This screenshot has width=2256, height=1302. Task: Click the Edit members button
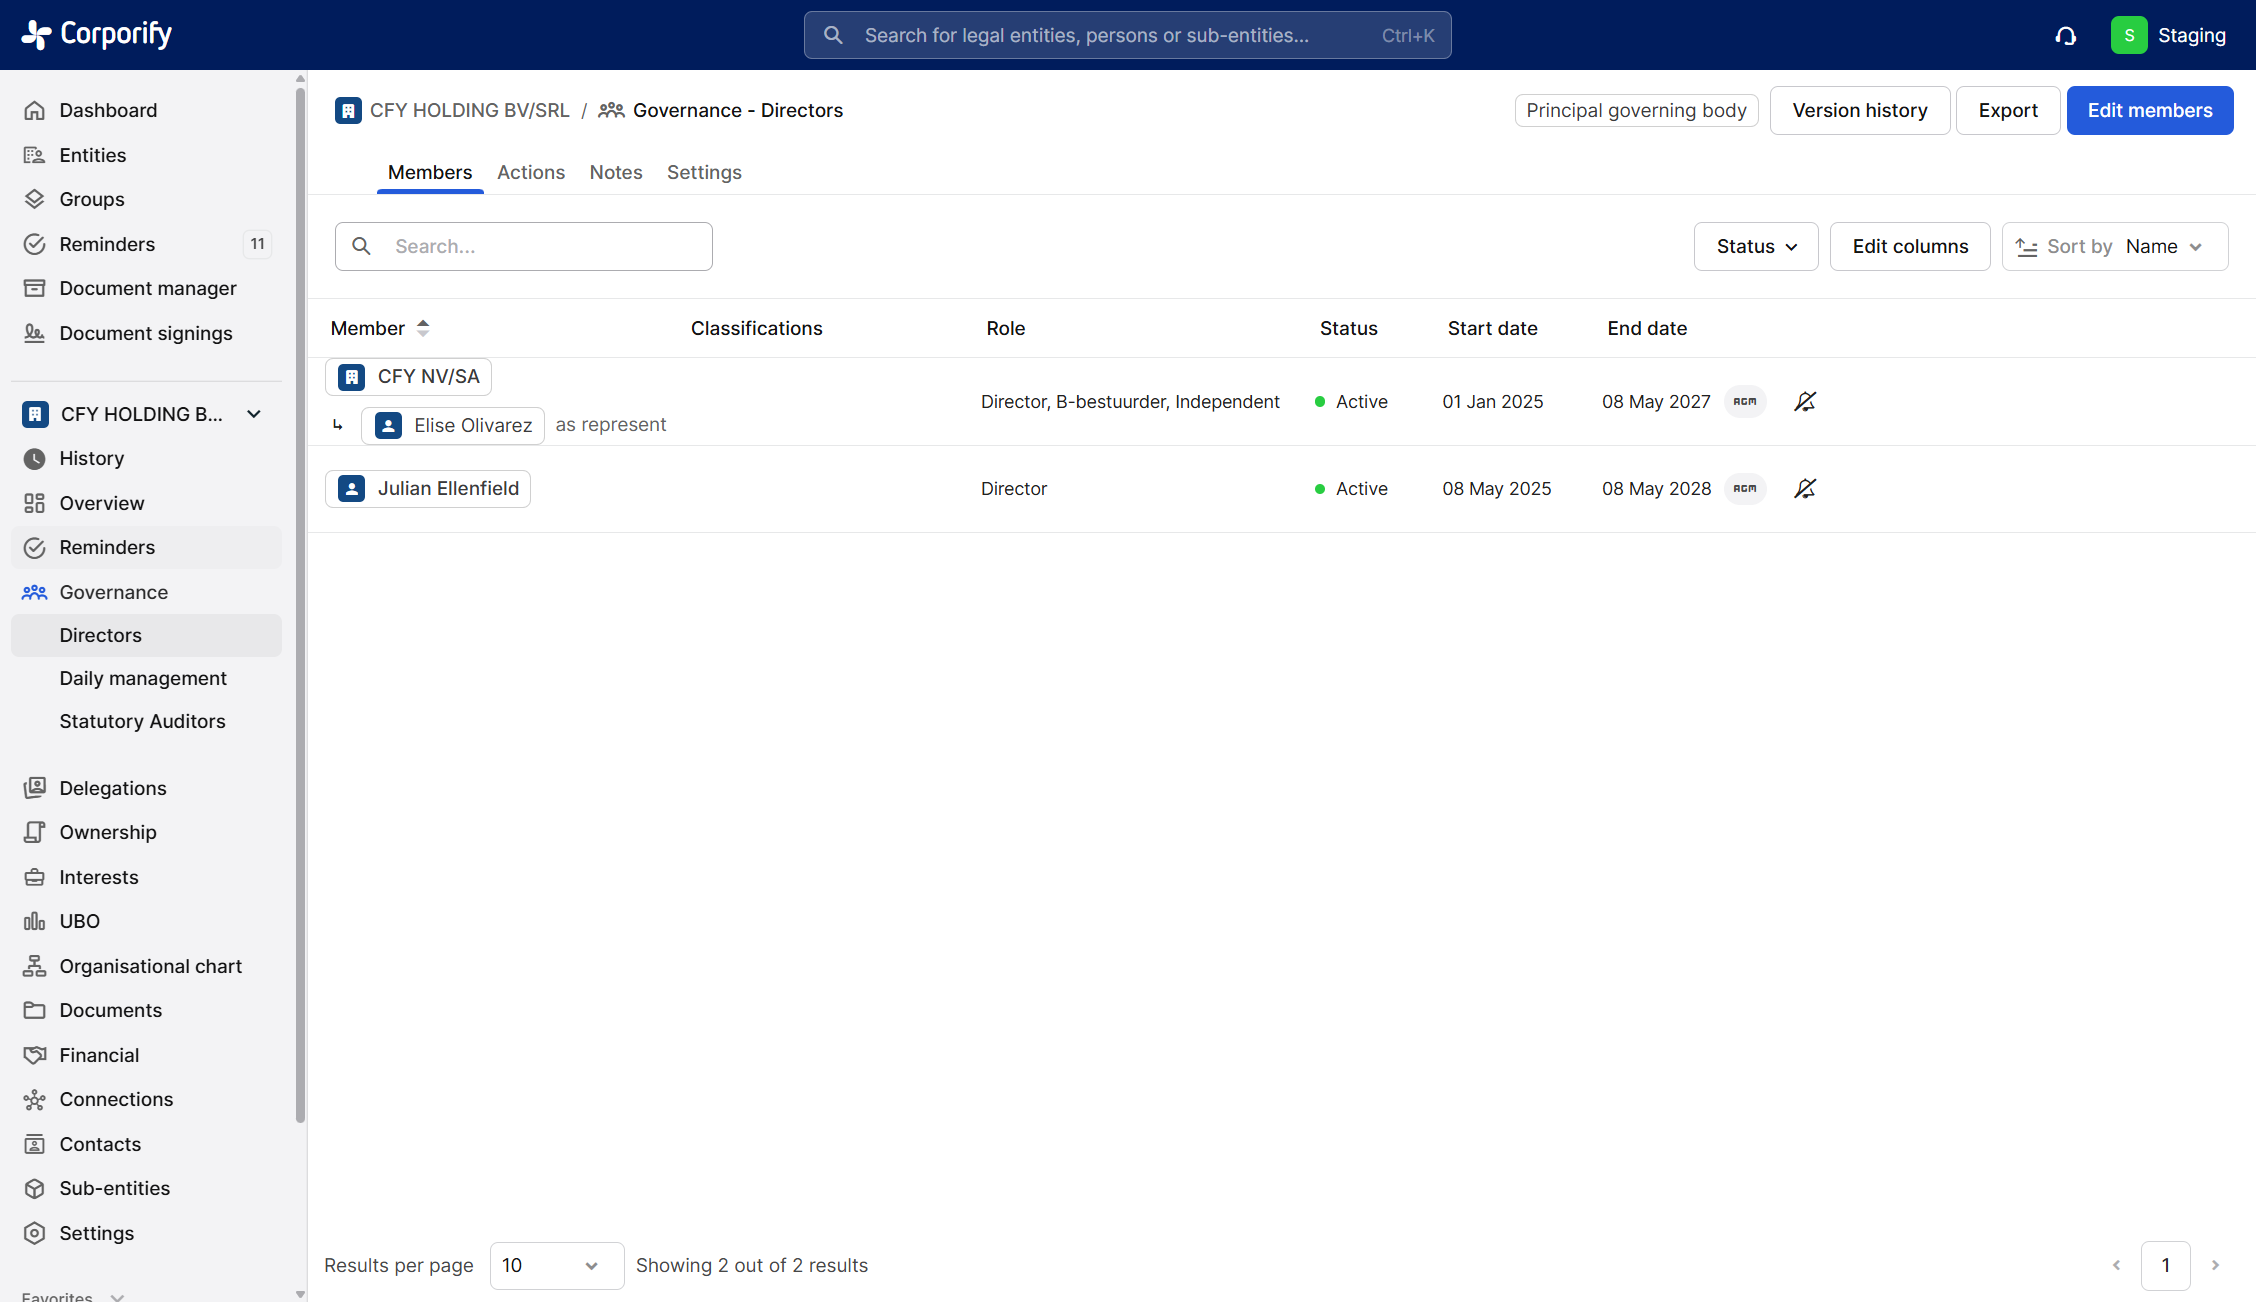[2149, 111]
